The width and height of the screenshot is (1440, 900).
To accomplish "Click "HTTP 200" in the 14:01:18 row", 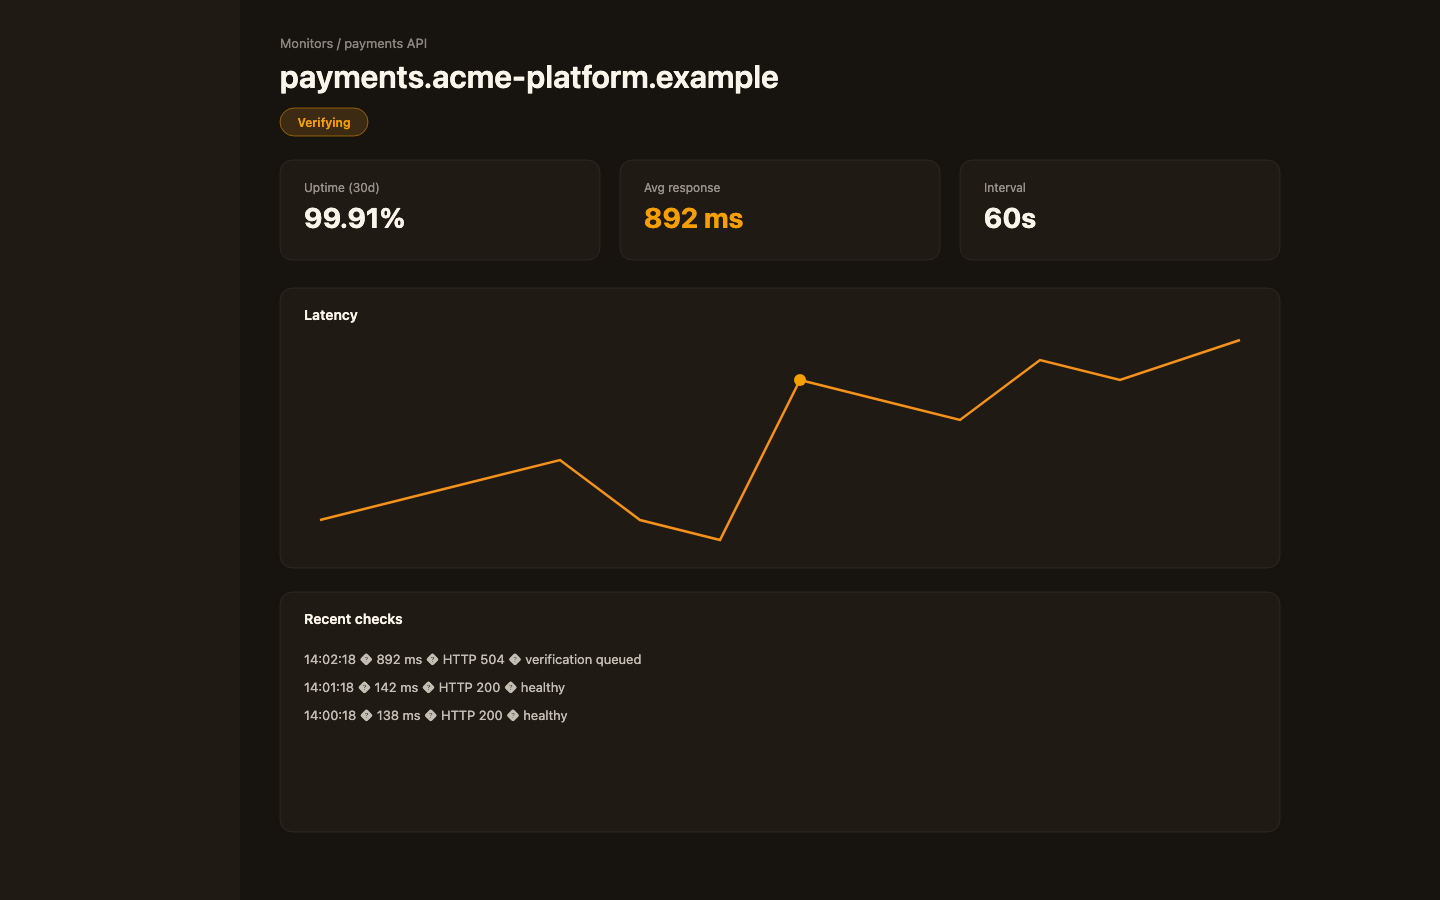I will point(470,688).
